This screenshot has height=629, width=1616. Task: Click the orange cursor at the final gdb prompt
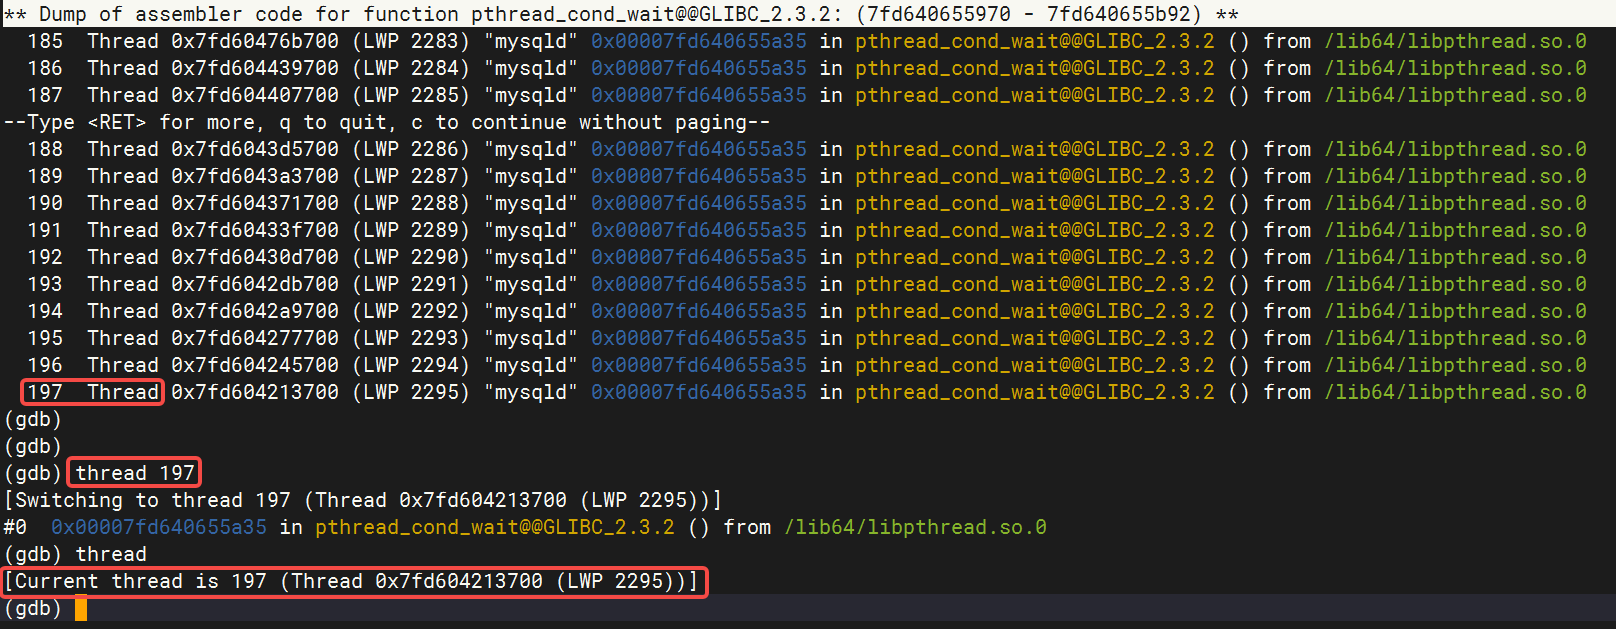[81, 608]
